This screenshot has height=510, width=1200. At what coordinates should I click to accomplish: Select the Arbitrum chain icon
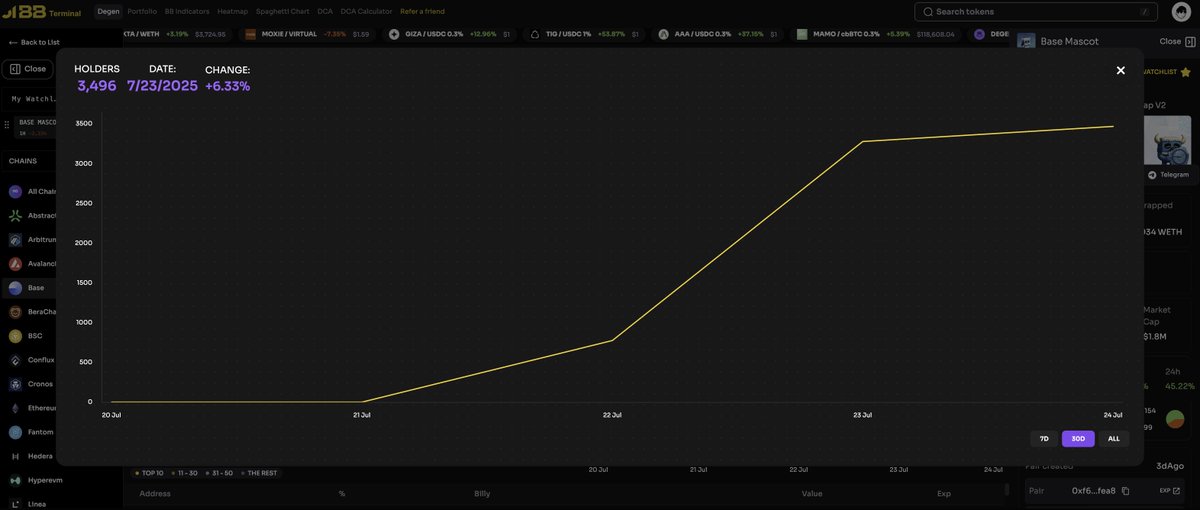pos(15,240)
